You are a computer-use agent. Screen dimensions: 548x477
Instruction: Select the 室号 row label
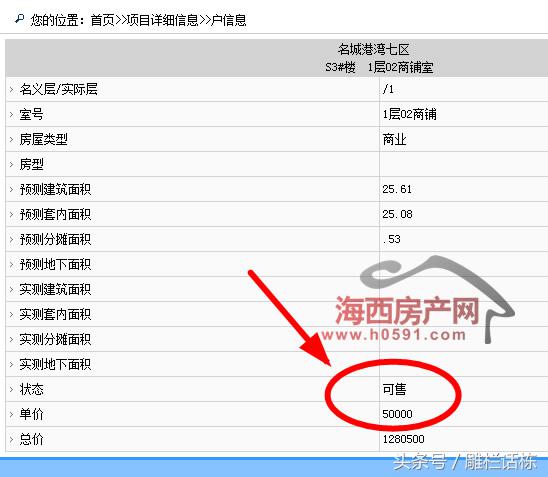(31, 114)
